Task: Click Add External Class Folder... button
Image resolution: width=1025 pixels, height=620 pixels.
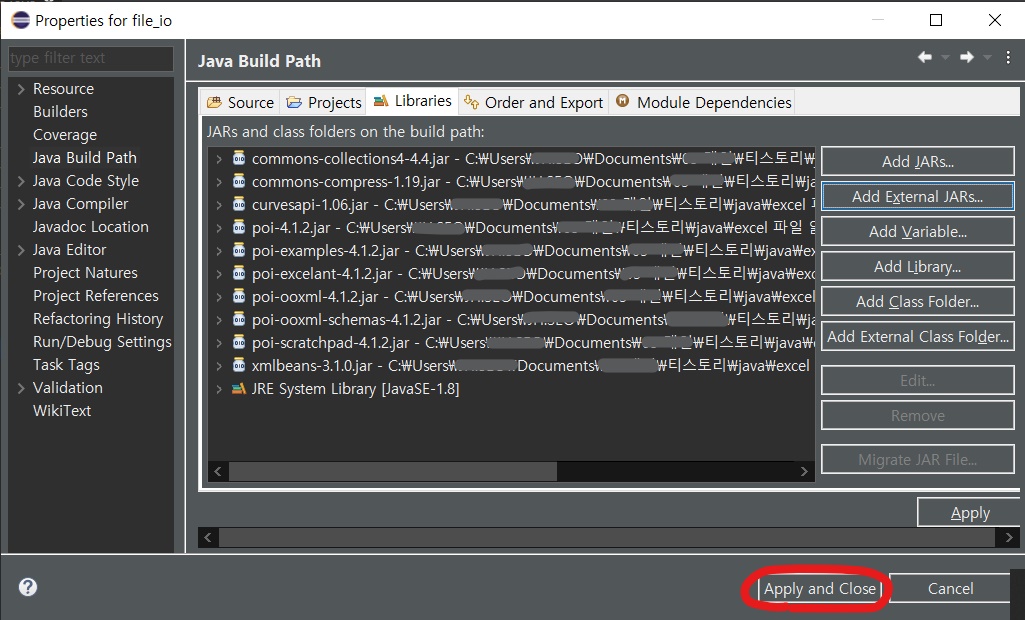Action: coord(917,336)
